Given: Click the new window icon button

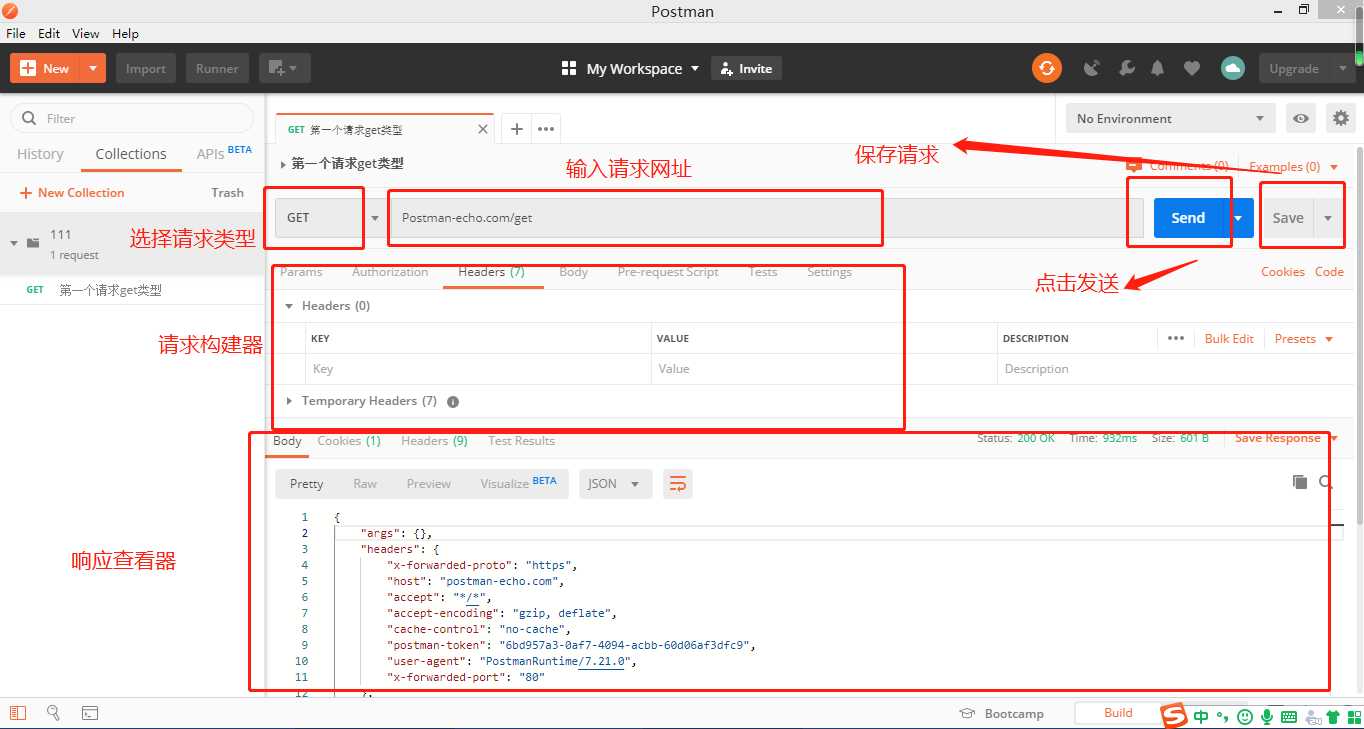Looking at the screenshot, I should click(x=285, y=68).
